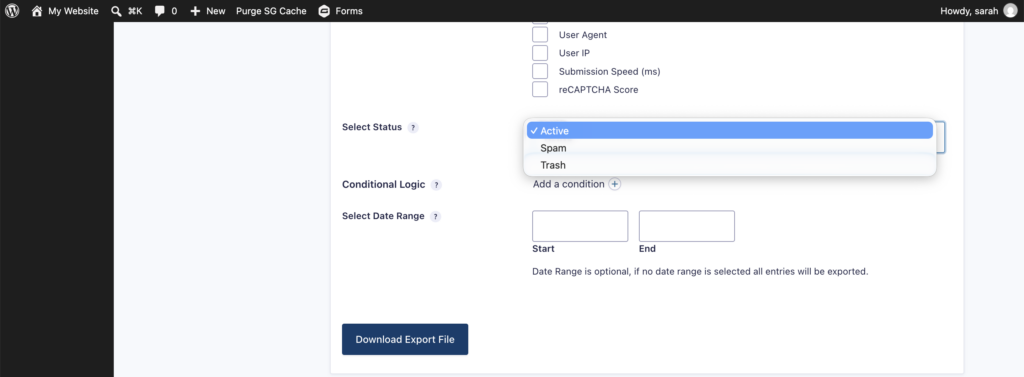The height and width of the screenshot is (377, 1024).
Task: Click the Conditional Logic label
Action: (383, 185)
